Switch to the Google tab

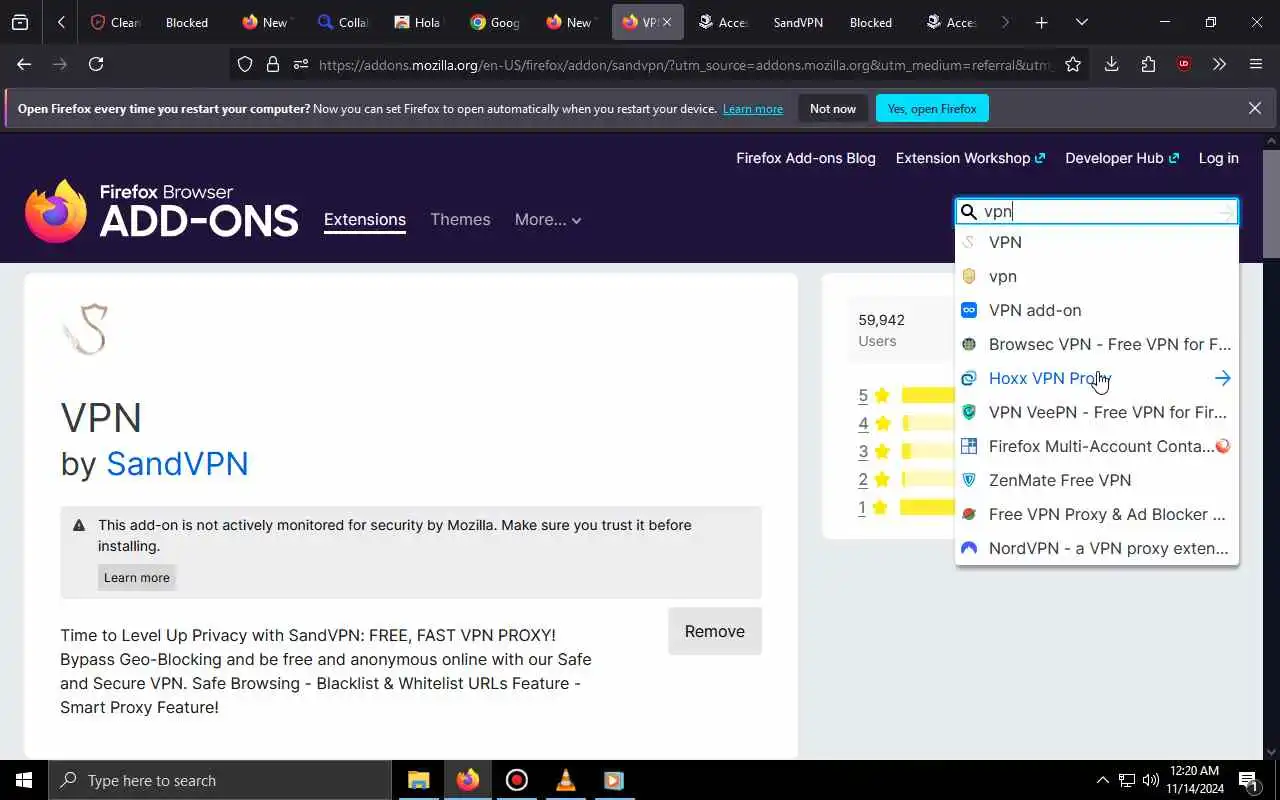(x=494, y=22)
